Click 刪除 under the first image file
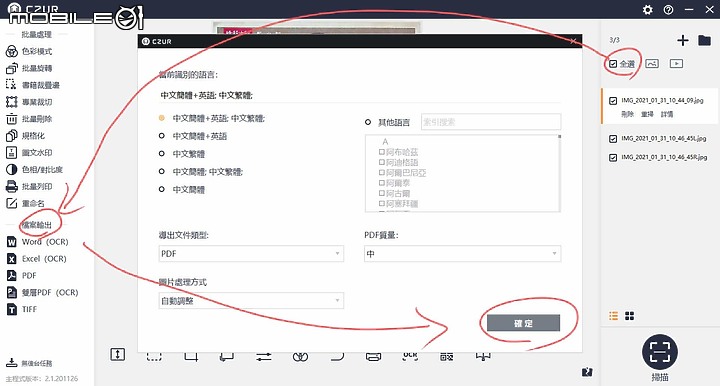This screenshot has height=386, width=720. [x=627, y=114]
